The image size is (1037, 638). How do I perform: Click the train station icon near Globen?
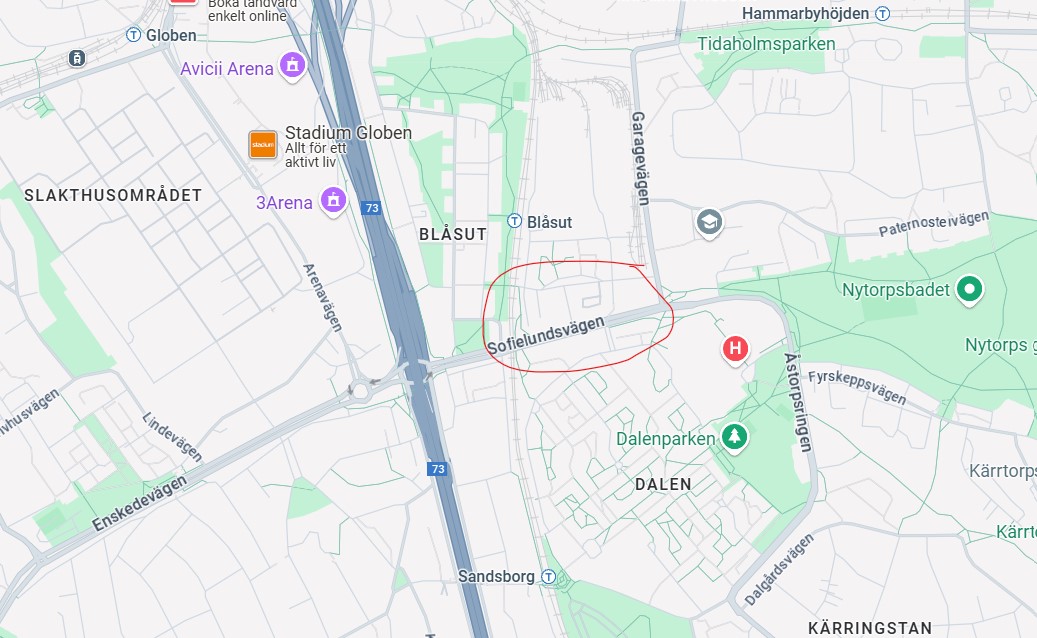(x=77, y=58)
